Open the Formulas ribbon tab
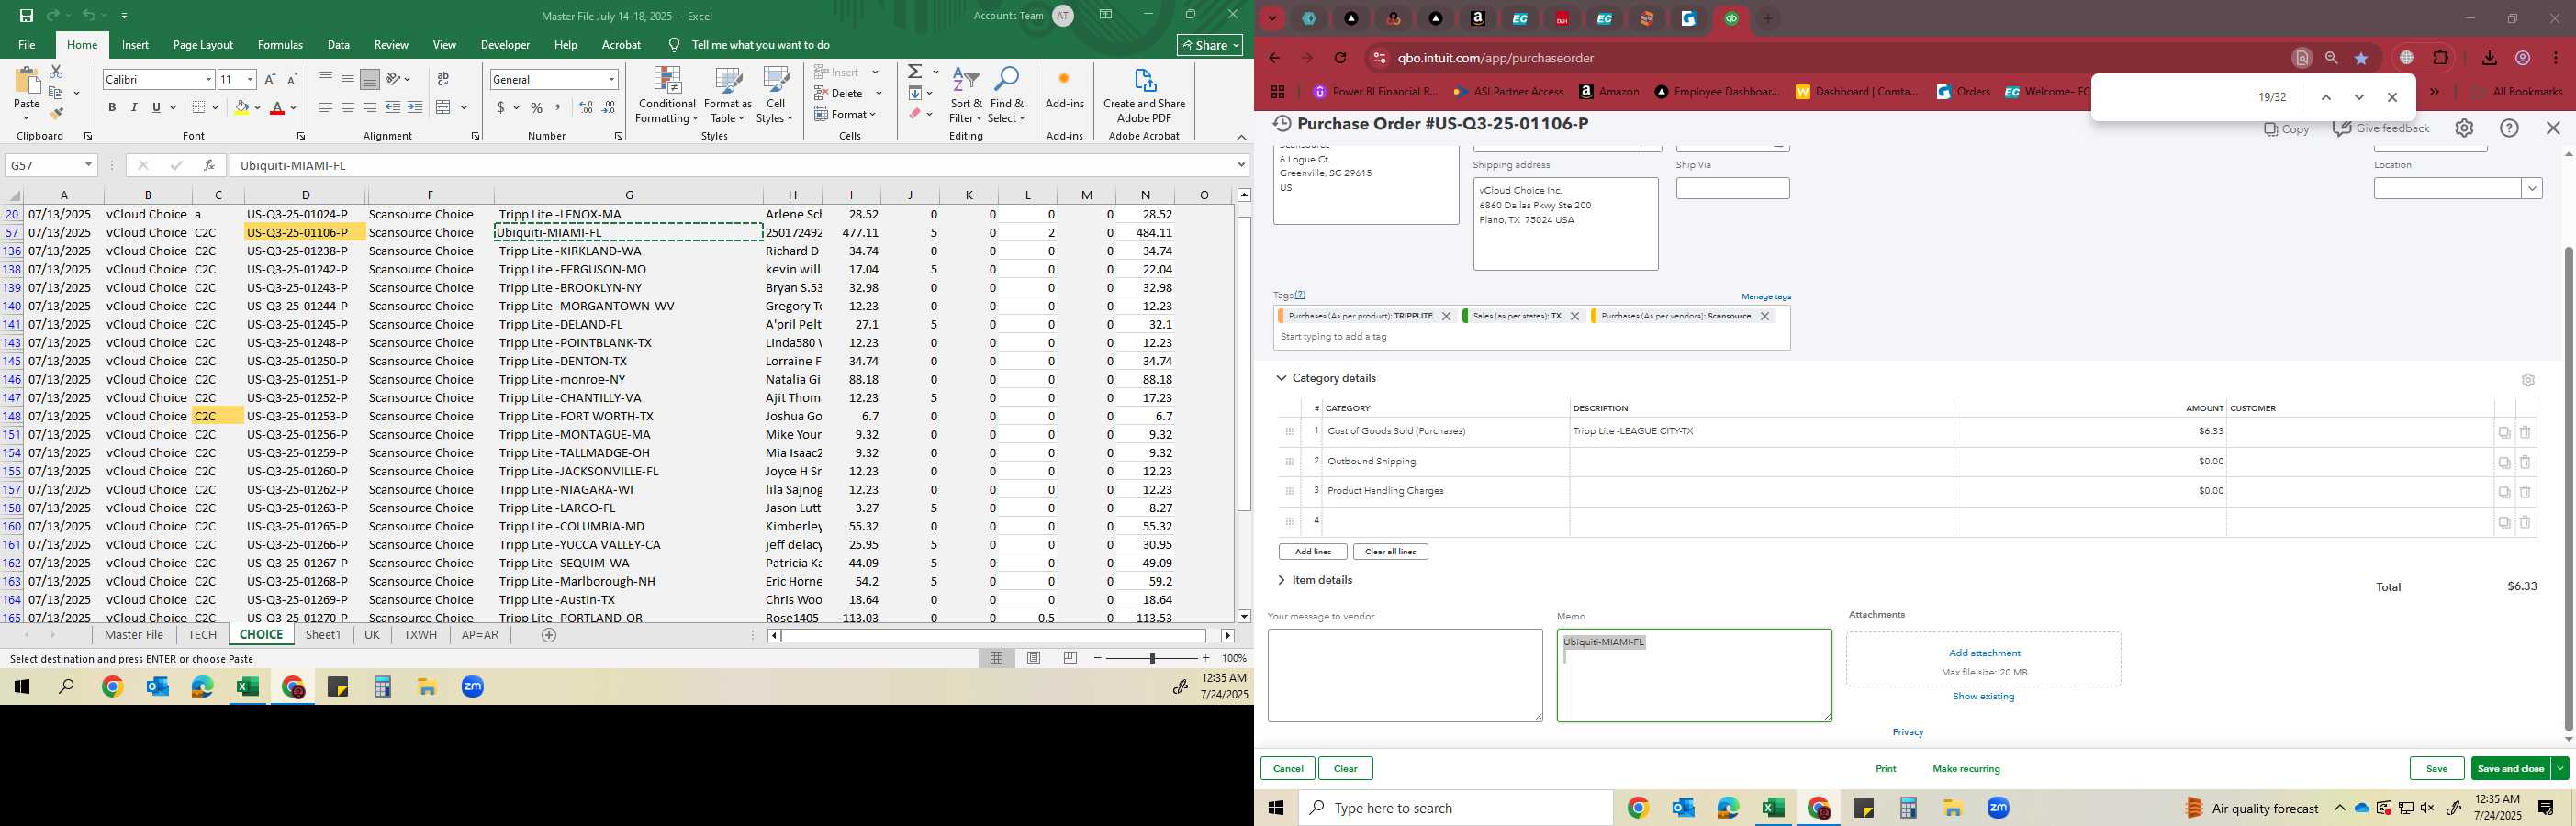This screenshot has width=2576, height=826. pyautogui.click(x=280, y=45)
